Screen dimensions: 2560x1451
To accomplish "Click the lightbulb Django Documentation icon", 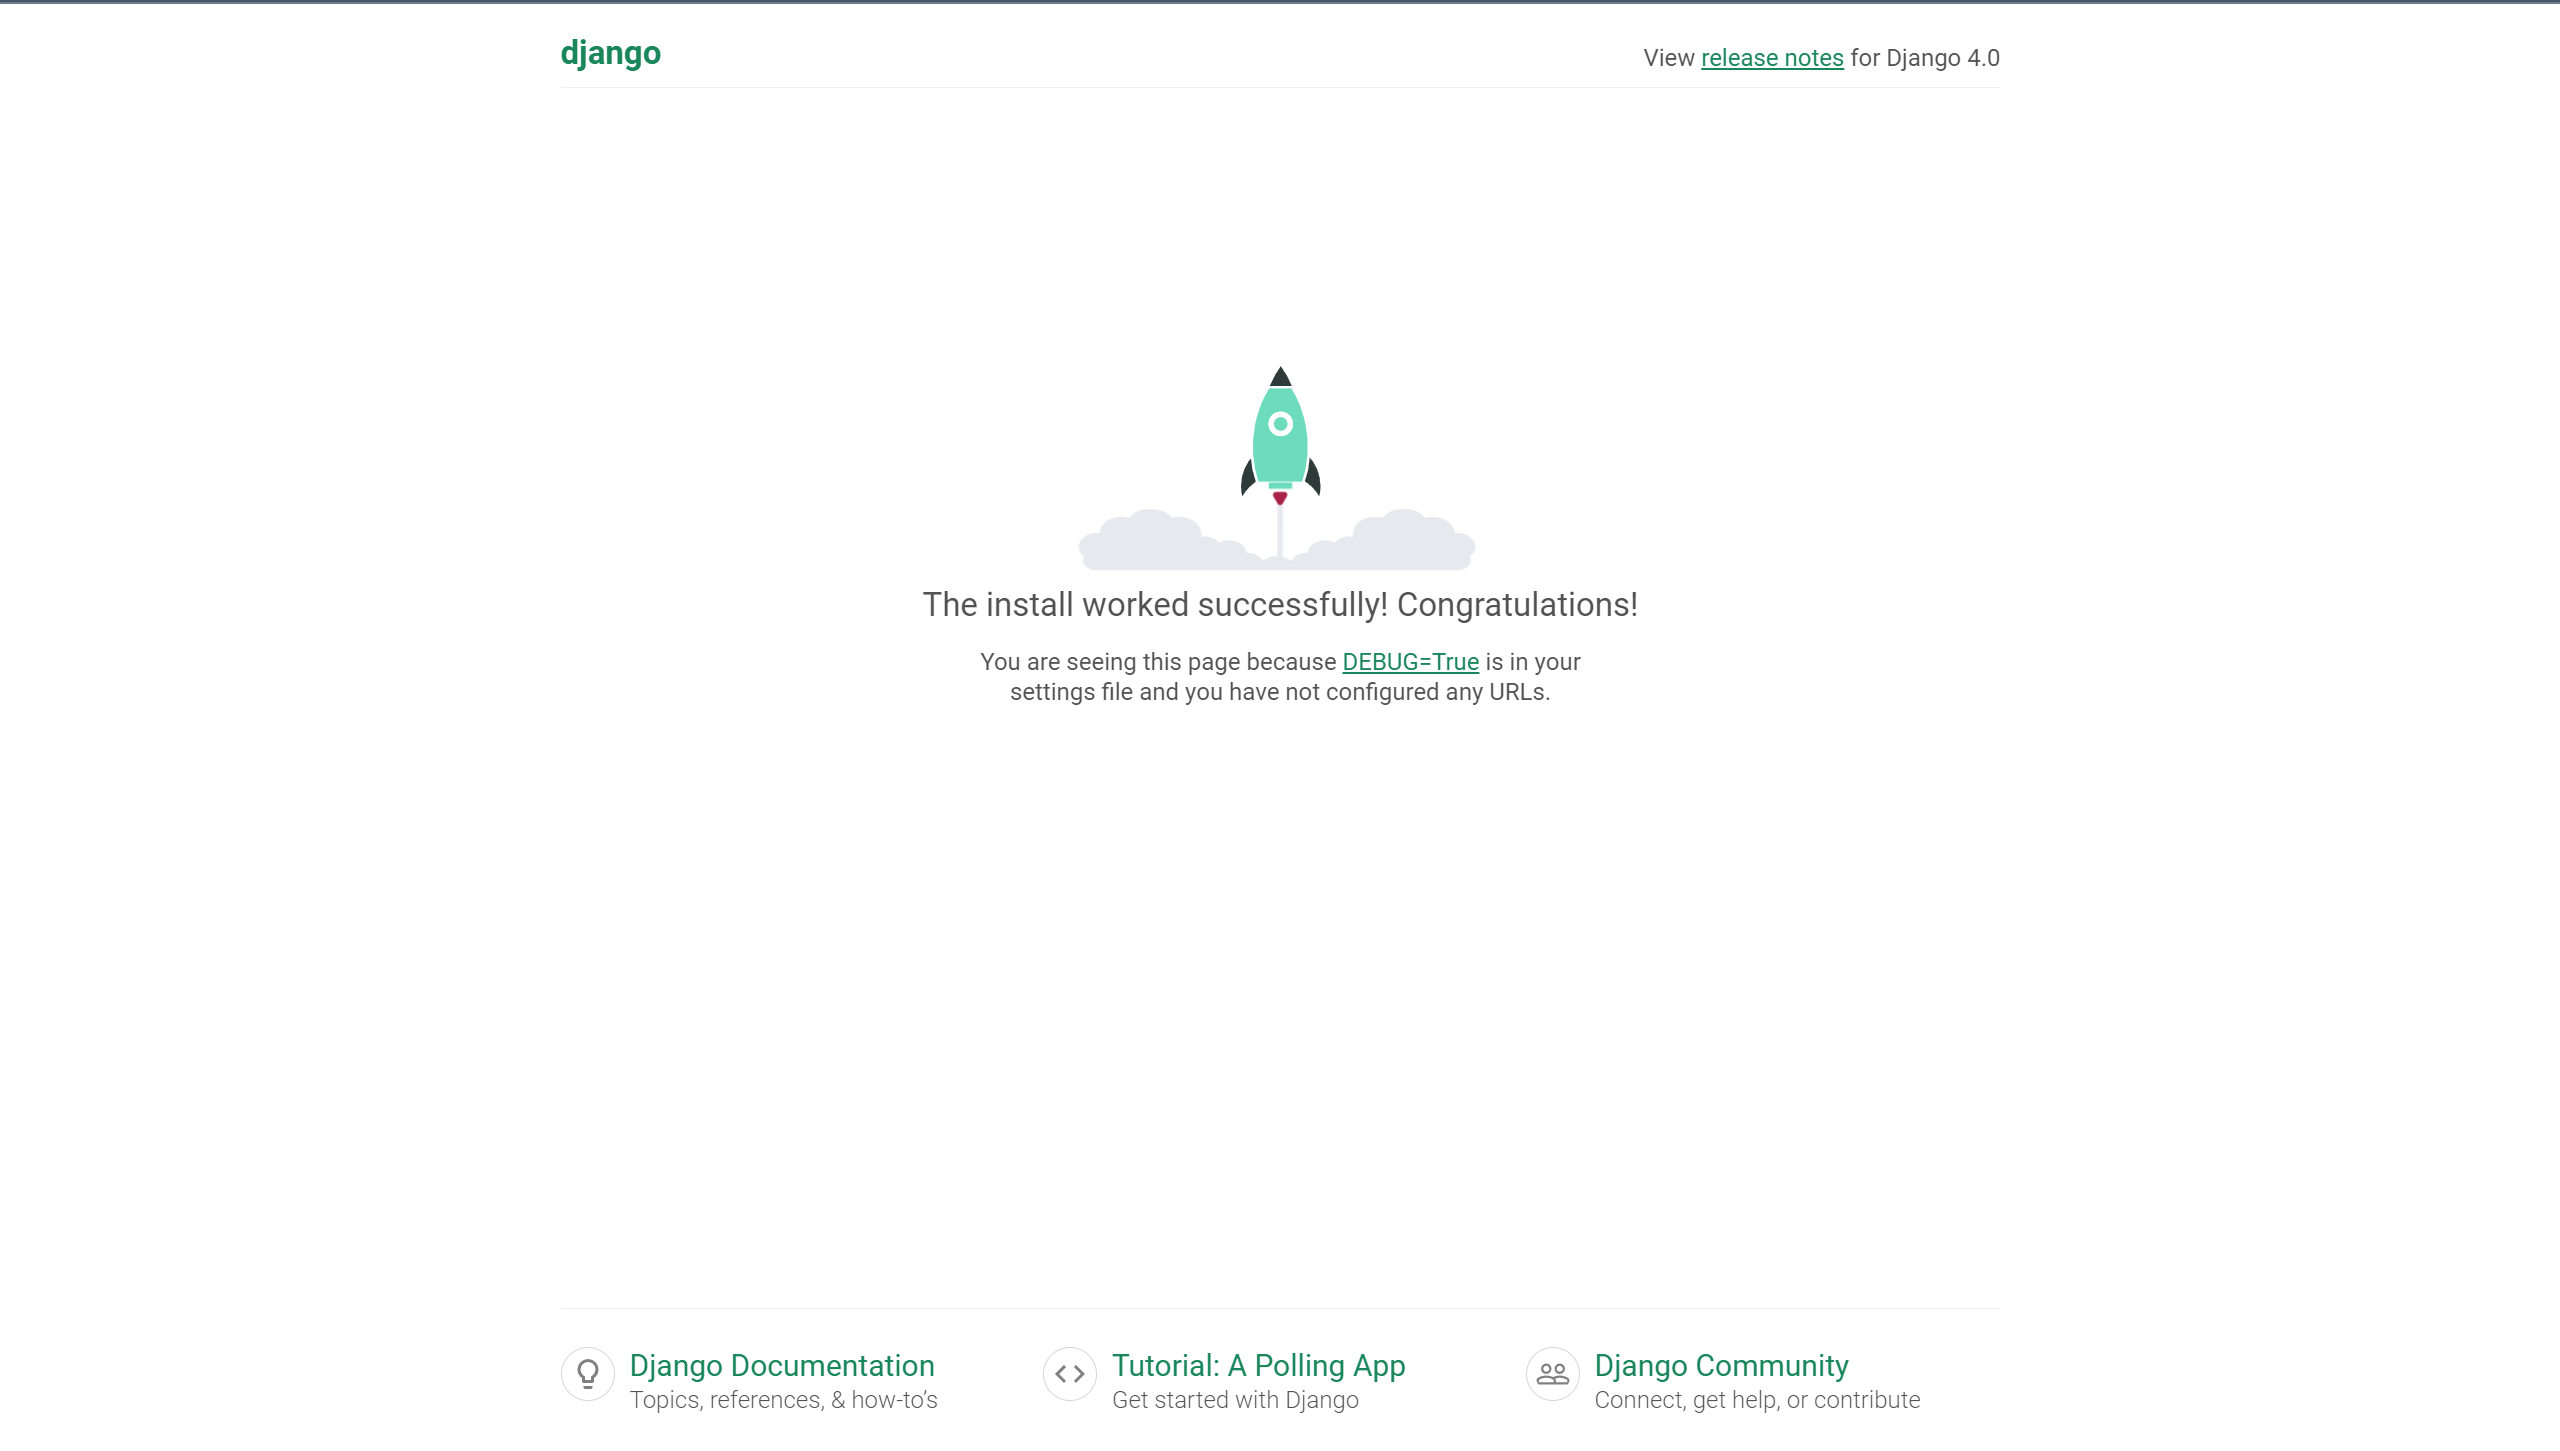I will 588,1373.
